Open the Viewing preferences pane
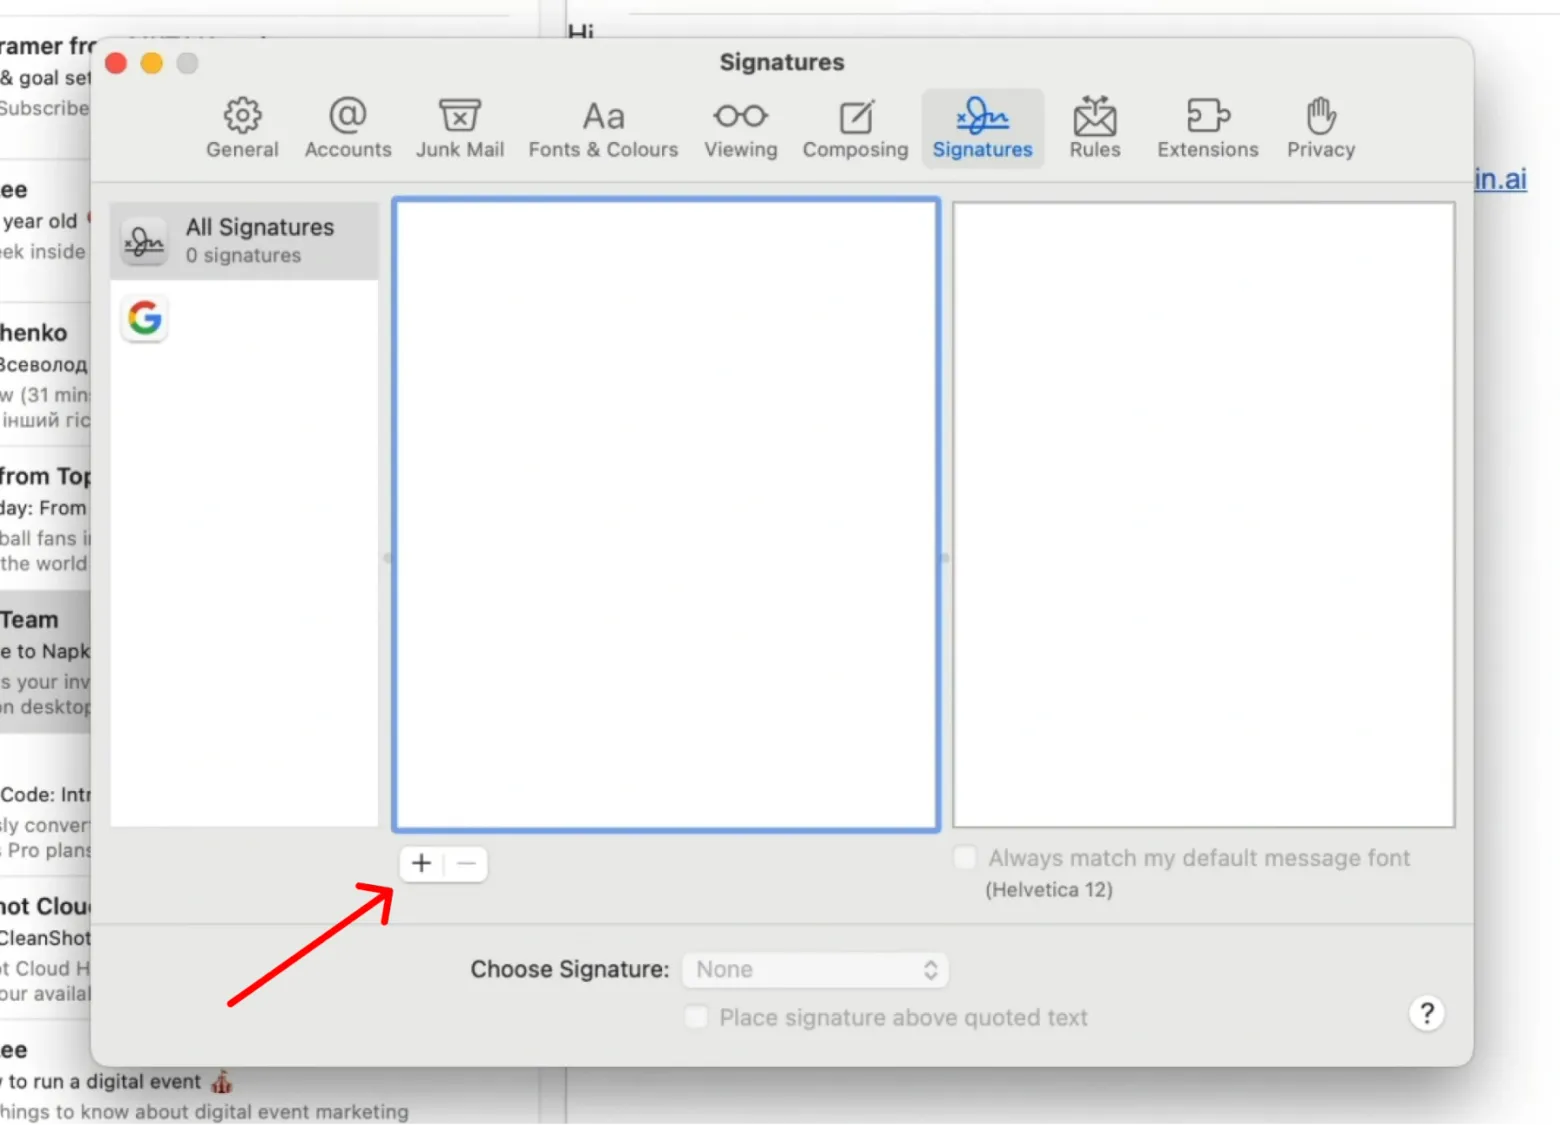This screenshot has height=1125, width=1560. 741,128
